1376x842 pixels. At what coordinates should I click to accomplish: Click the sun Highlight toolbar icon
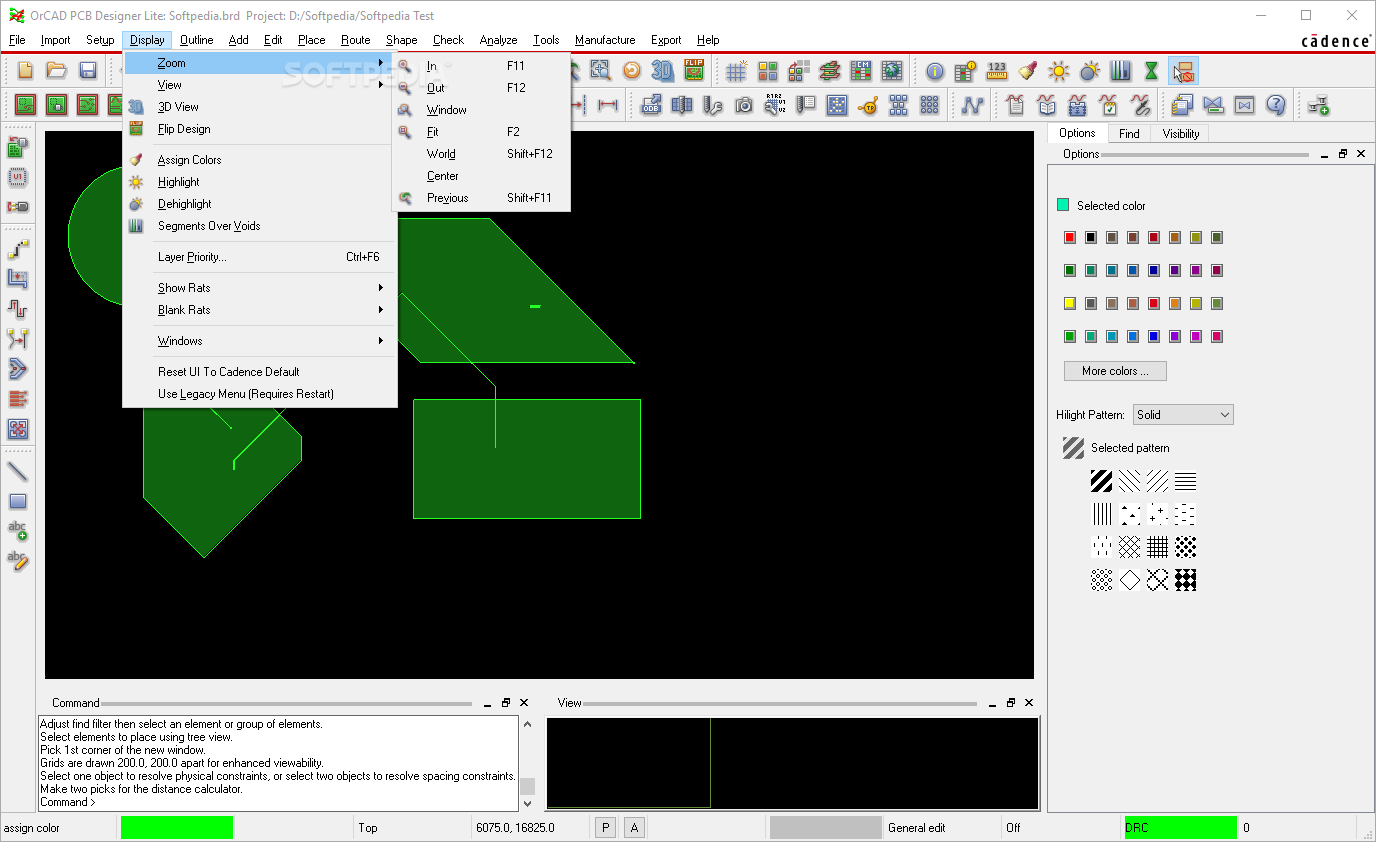[1059, 71]
